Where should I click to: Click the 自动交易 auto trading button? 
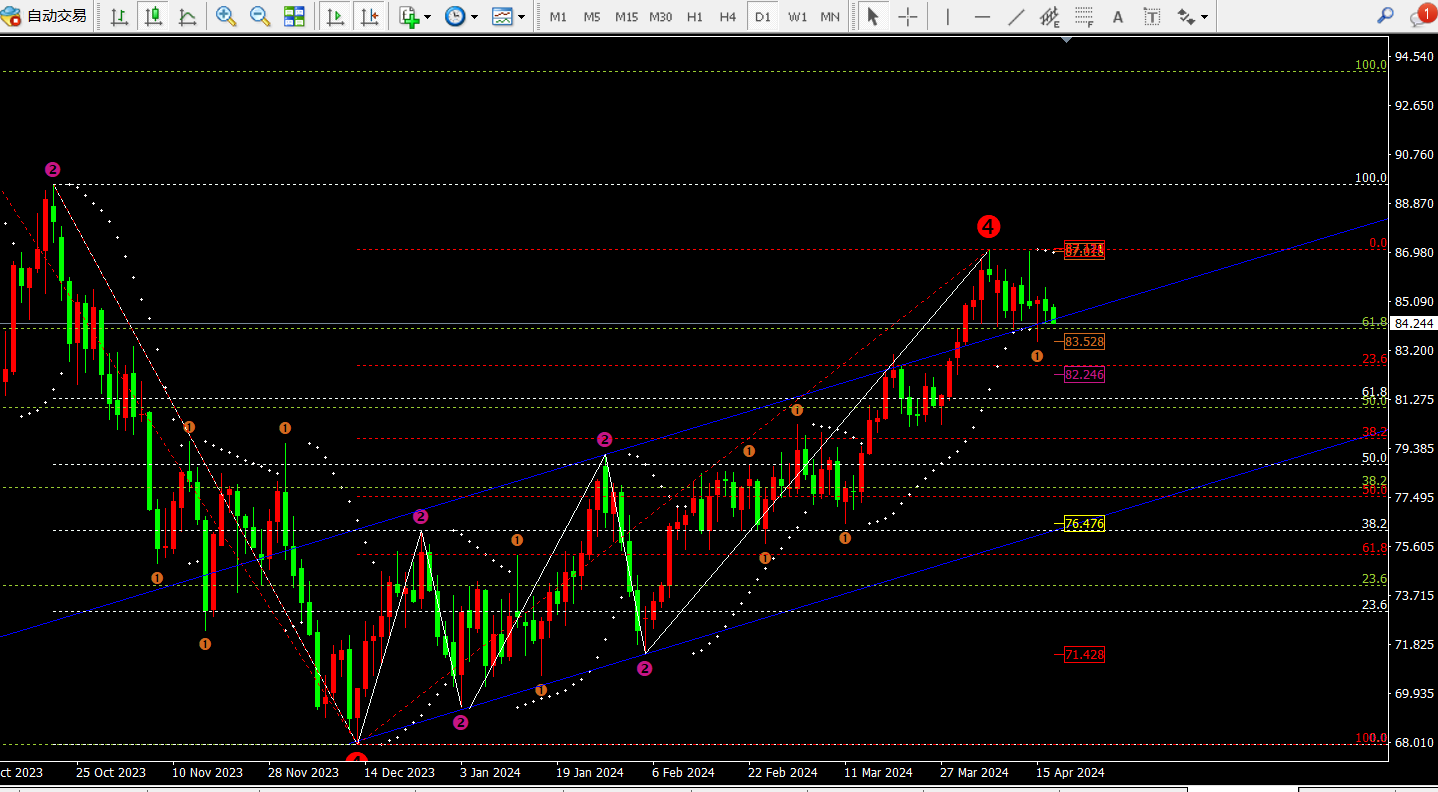[45, 16]
